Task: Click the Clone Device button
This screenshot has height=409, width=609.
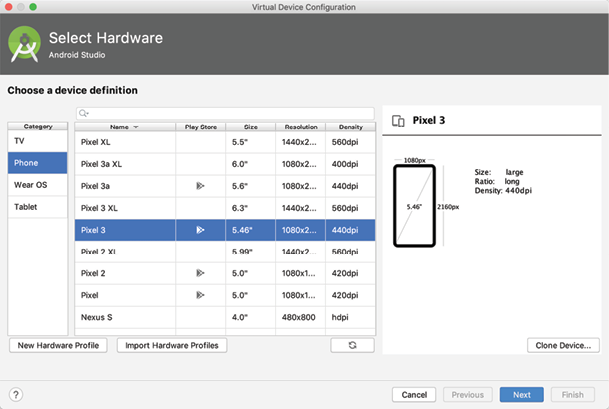Action: pyautogui.click(x=563, y=345)
